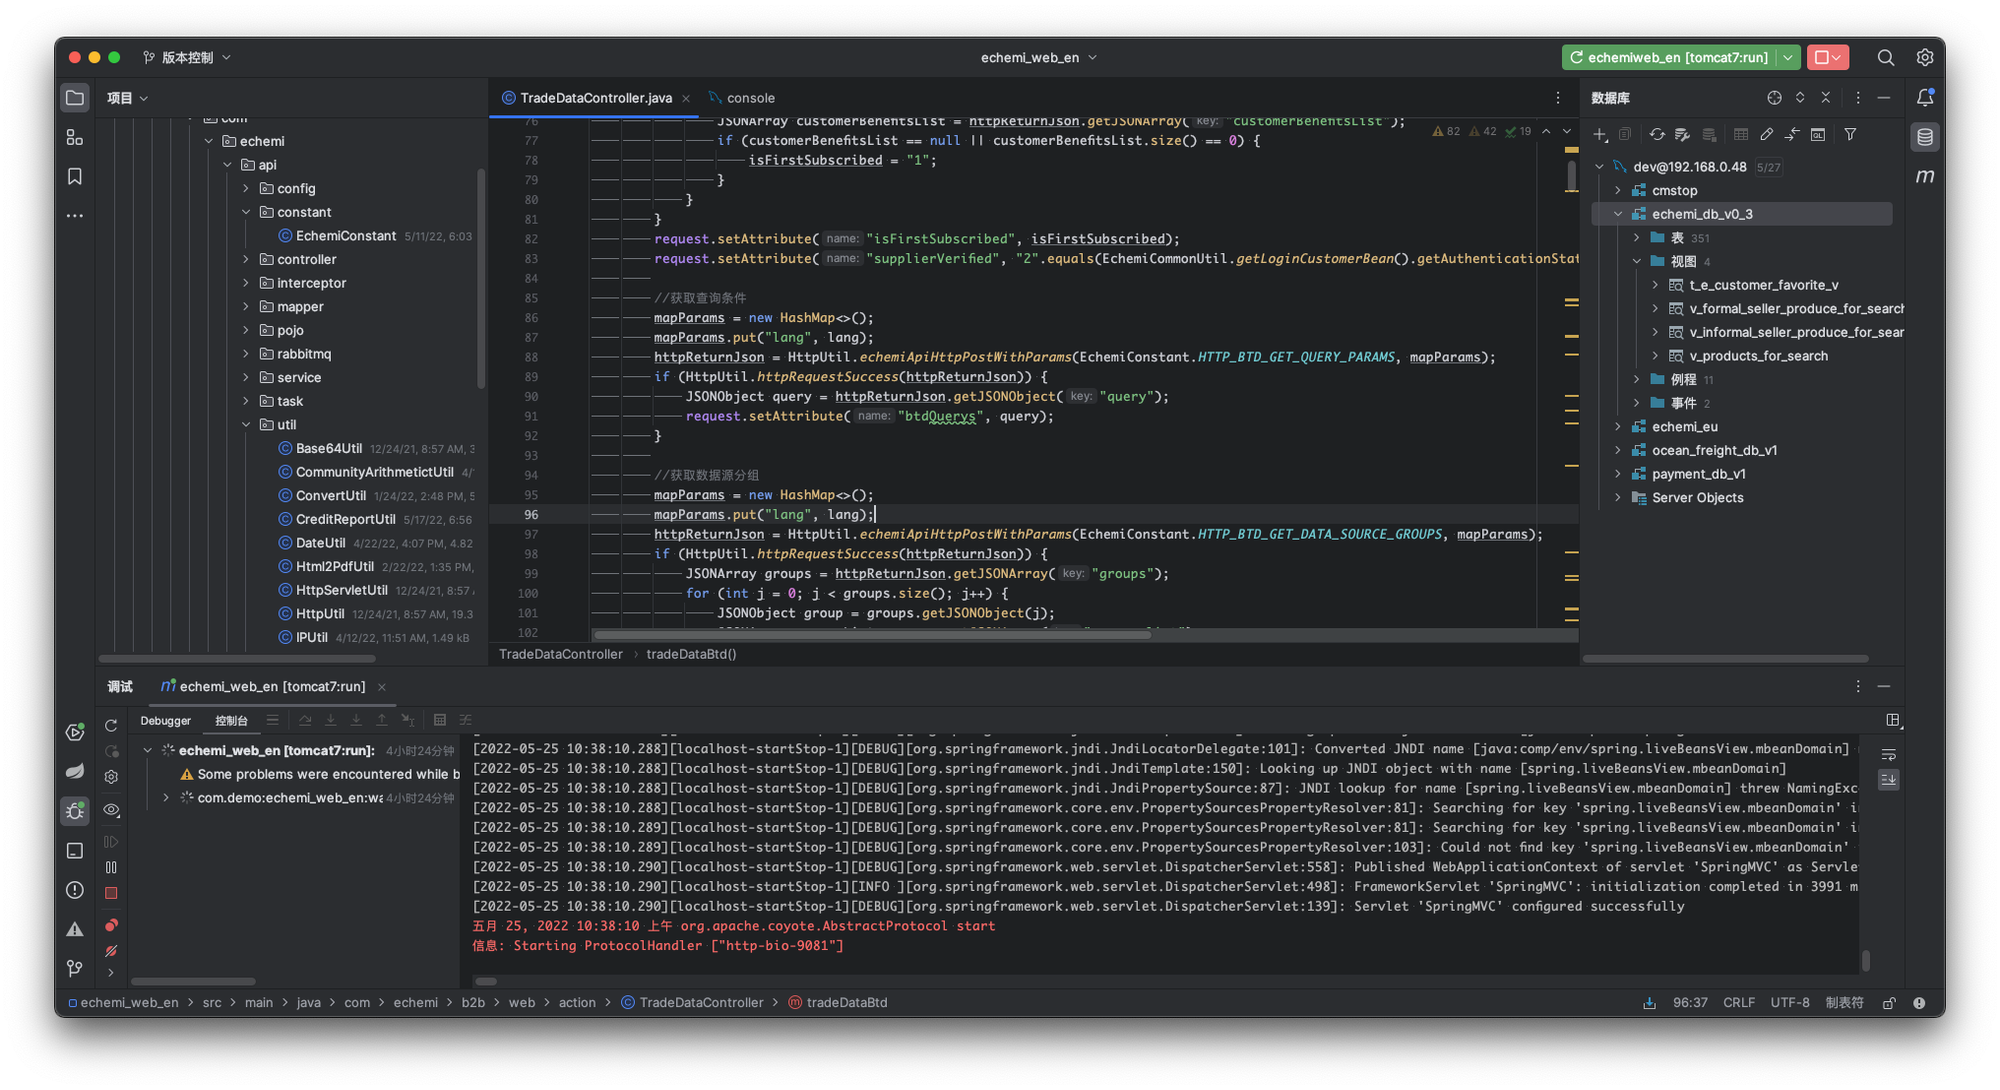Add new data source plus icon
This screenshot has width=2000, height=1090.
tap(1600, 134)
